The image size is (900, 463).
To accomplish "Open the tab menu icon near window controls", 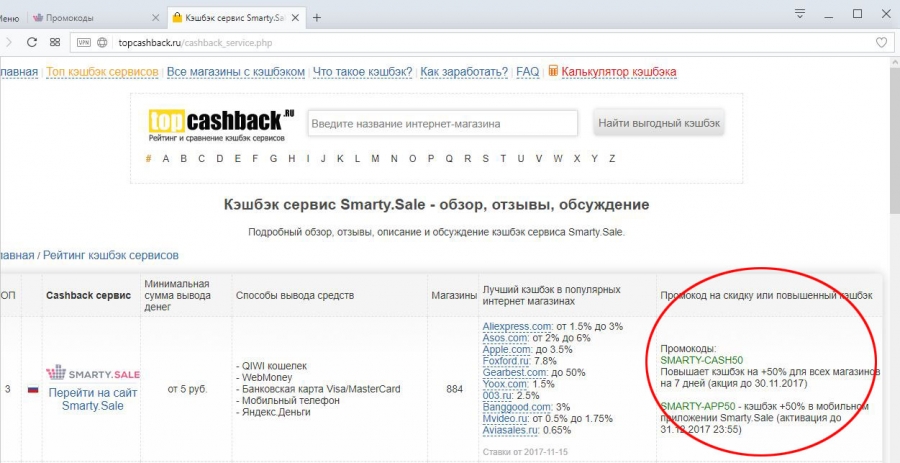I will (800, 14).
